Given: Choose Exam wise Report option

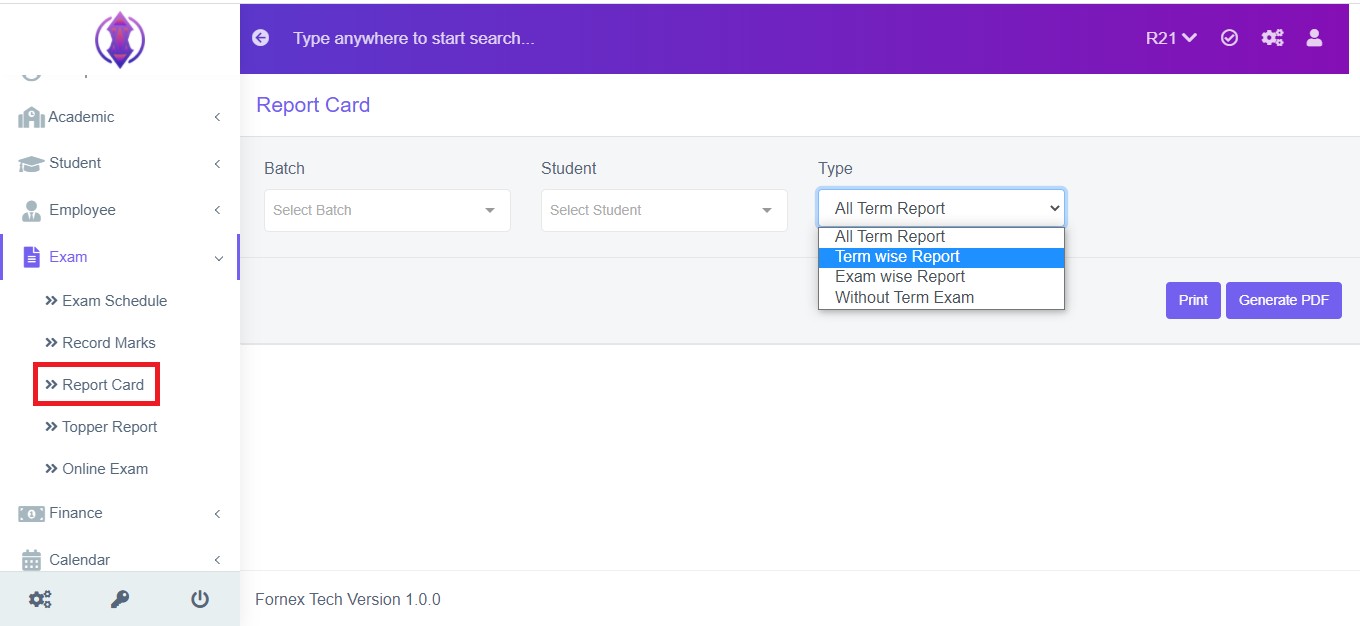Looking at the screenshot, I should [x=941, y=277].
